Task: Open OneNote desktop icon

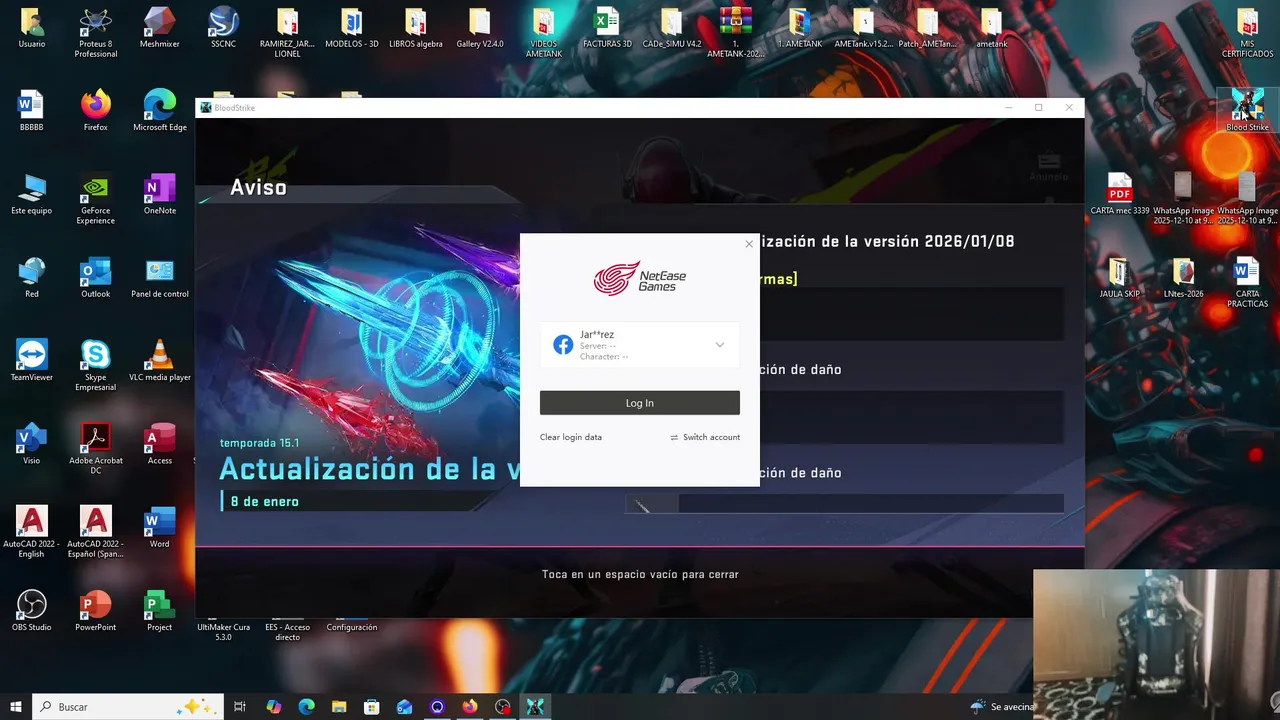Action: click(160, 194)
